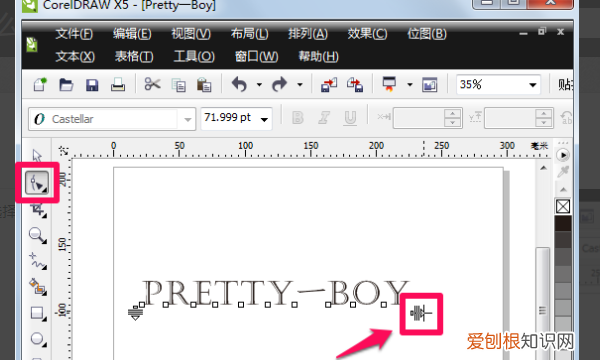The image size is (600, 360).
Task: Toggle Underline text formatting
Action: pos(350,118)
